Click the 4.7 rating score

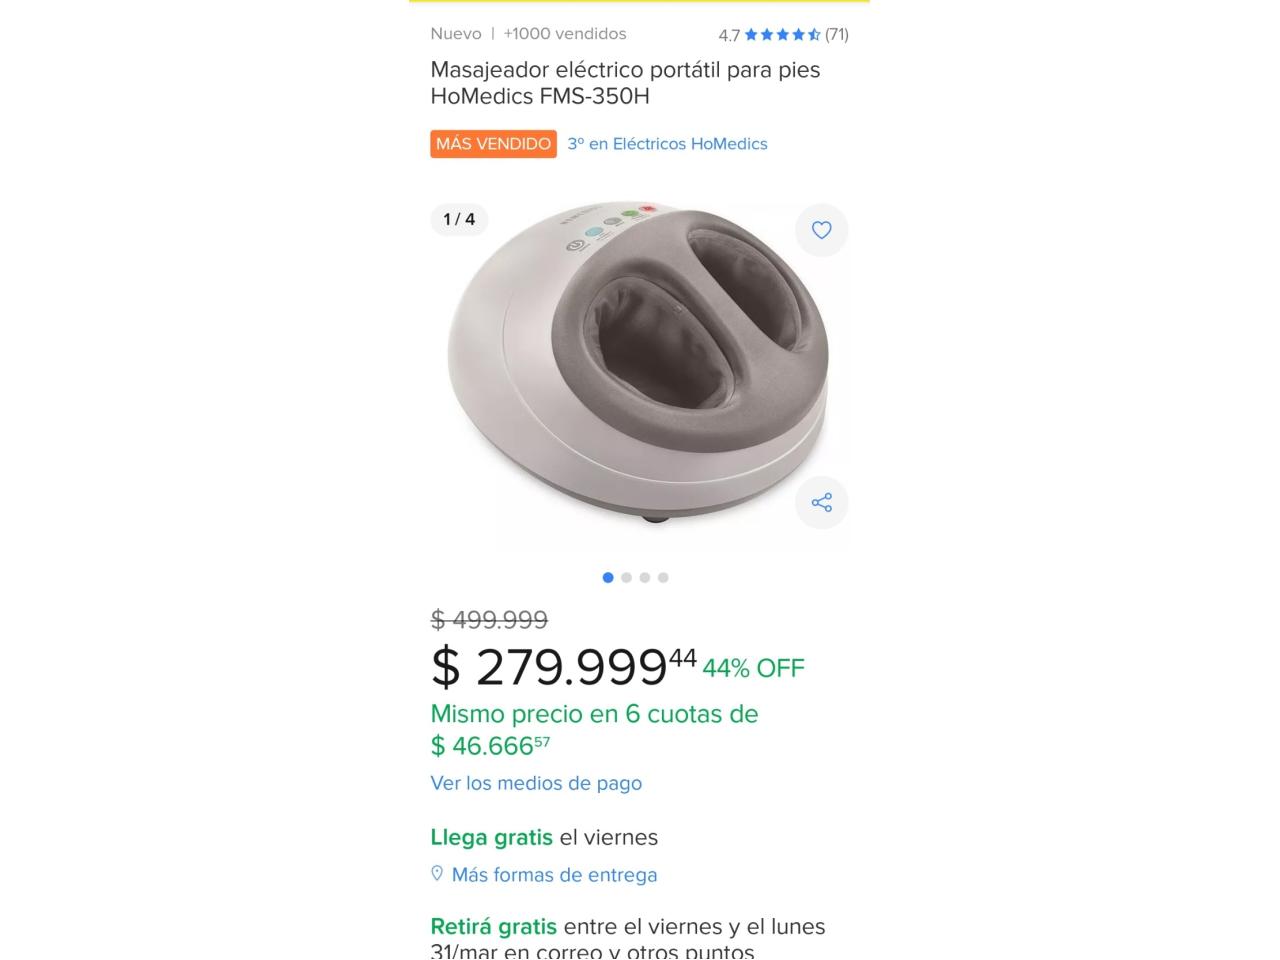729,35
